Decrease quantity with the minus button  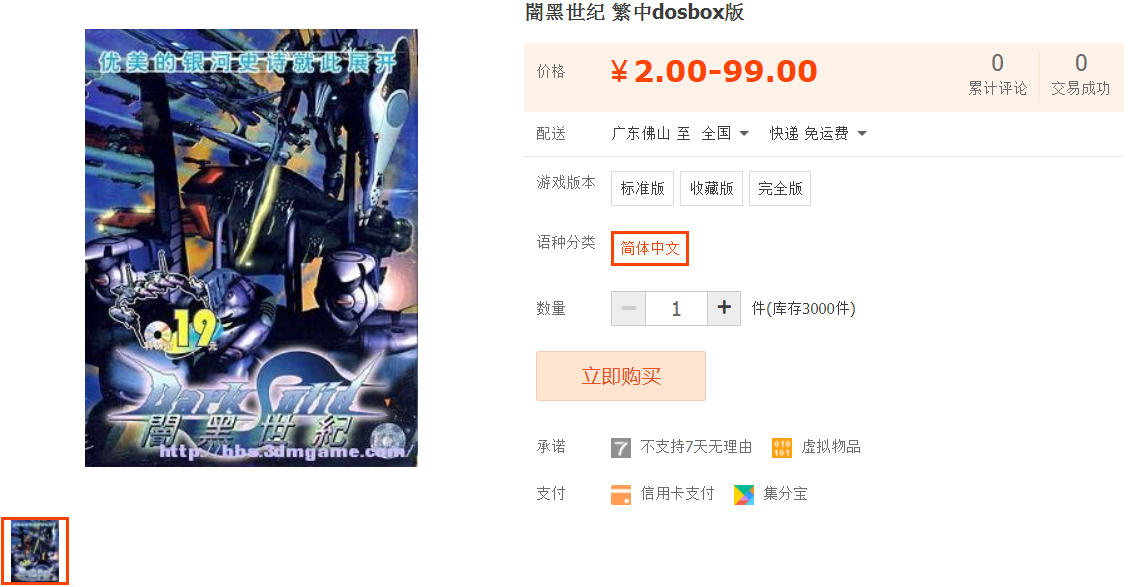pyautogui.click(x=628, y=308)
